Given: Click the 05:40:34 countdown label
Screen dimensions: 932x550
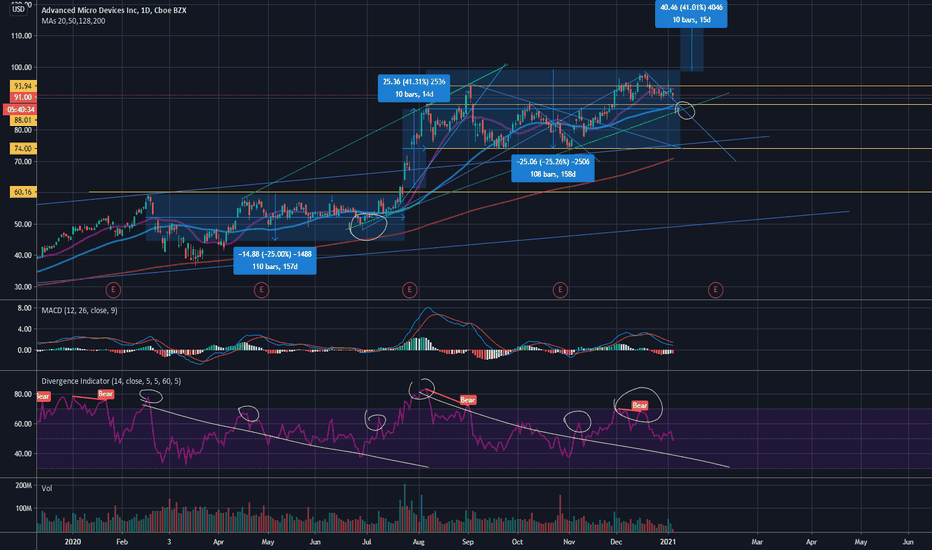Looking at the screenshot, I should [x=20, y=109].
